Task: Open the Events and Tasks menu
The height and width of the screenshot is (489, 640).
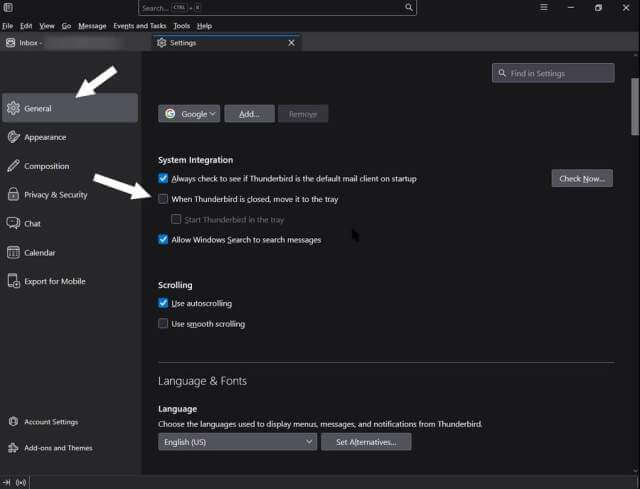Action: click(x=140, y=26)
